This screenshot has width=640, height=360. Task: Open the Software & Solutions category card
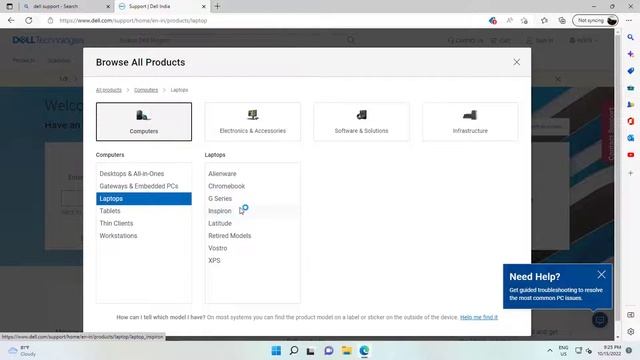(361, 122)
